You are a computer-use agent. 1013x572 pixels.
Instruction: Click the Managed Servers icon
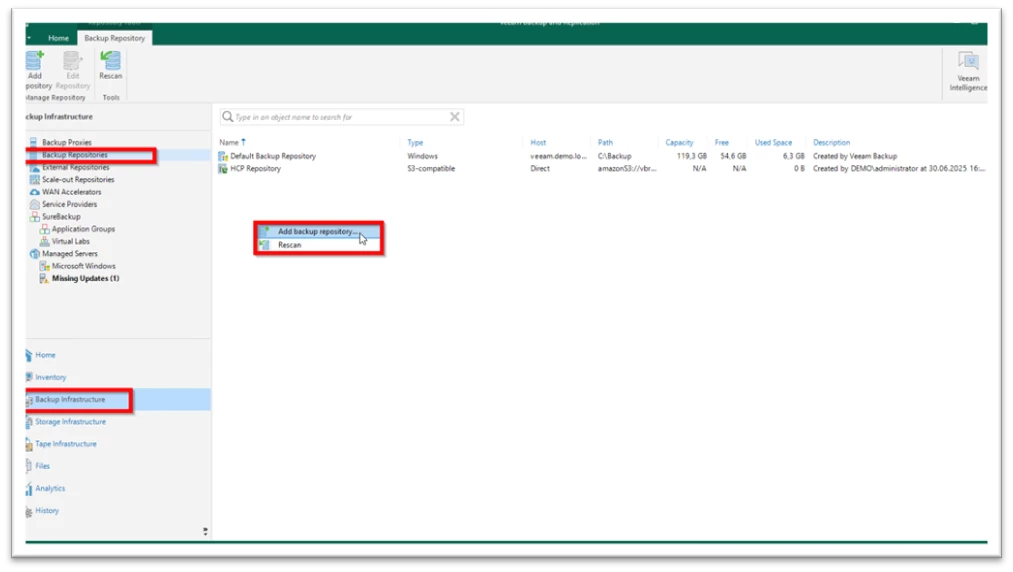(34, 254)
